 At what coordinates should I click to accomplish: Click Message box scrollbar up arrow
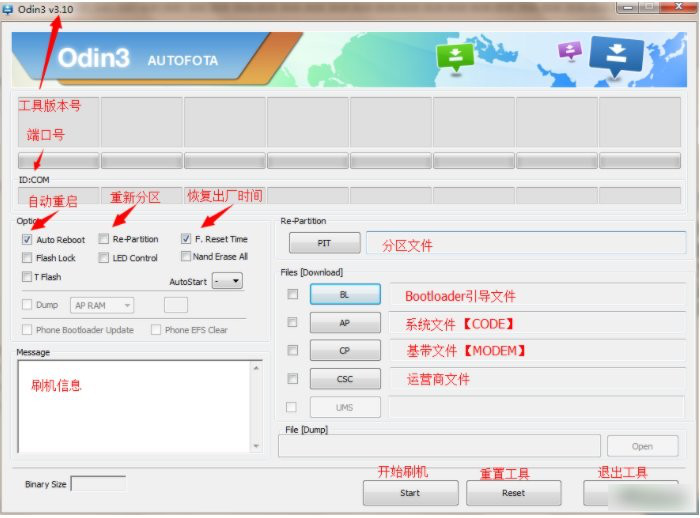(x=256, y=368)
